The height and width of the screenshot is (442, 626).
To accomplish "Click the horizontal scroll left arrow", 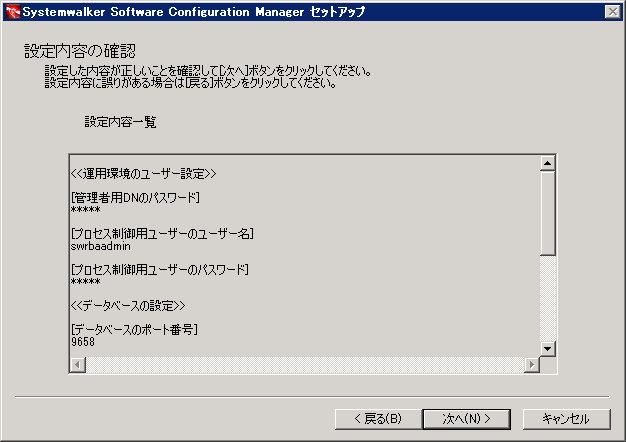I will click(78, 365).
